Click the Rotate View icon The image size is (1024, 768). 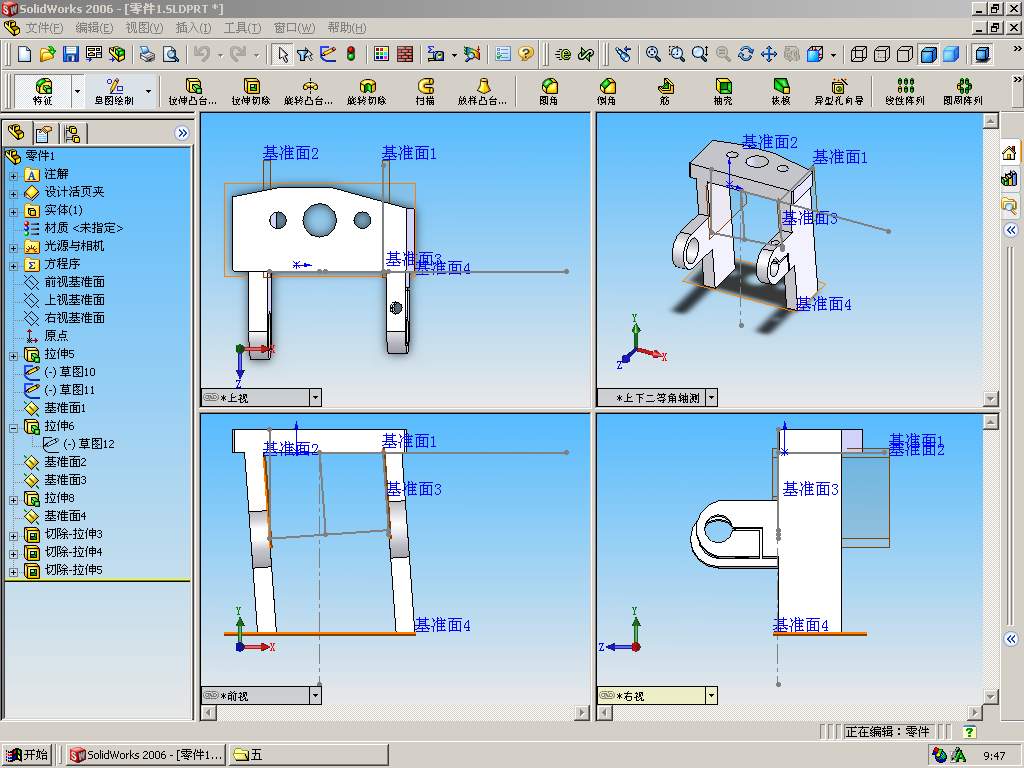(x=746, y=54)
